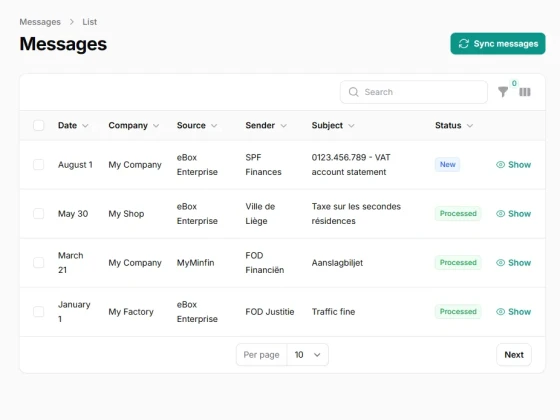Click the Sync messages button
This screenshot has height=420, width=560.
click(x=498, y=44)
